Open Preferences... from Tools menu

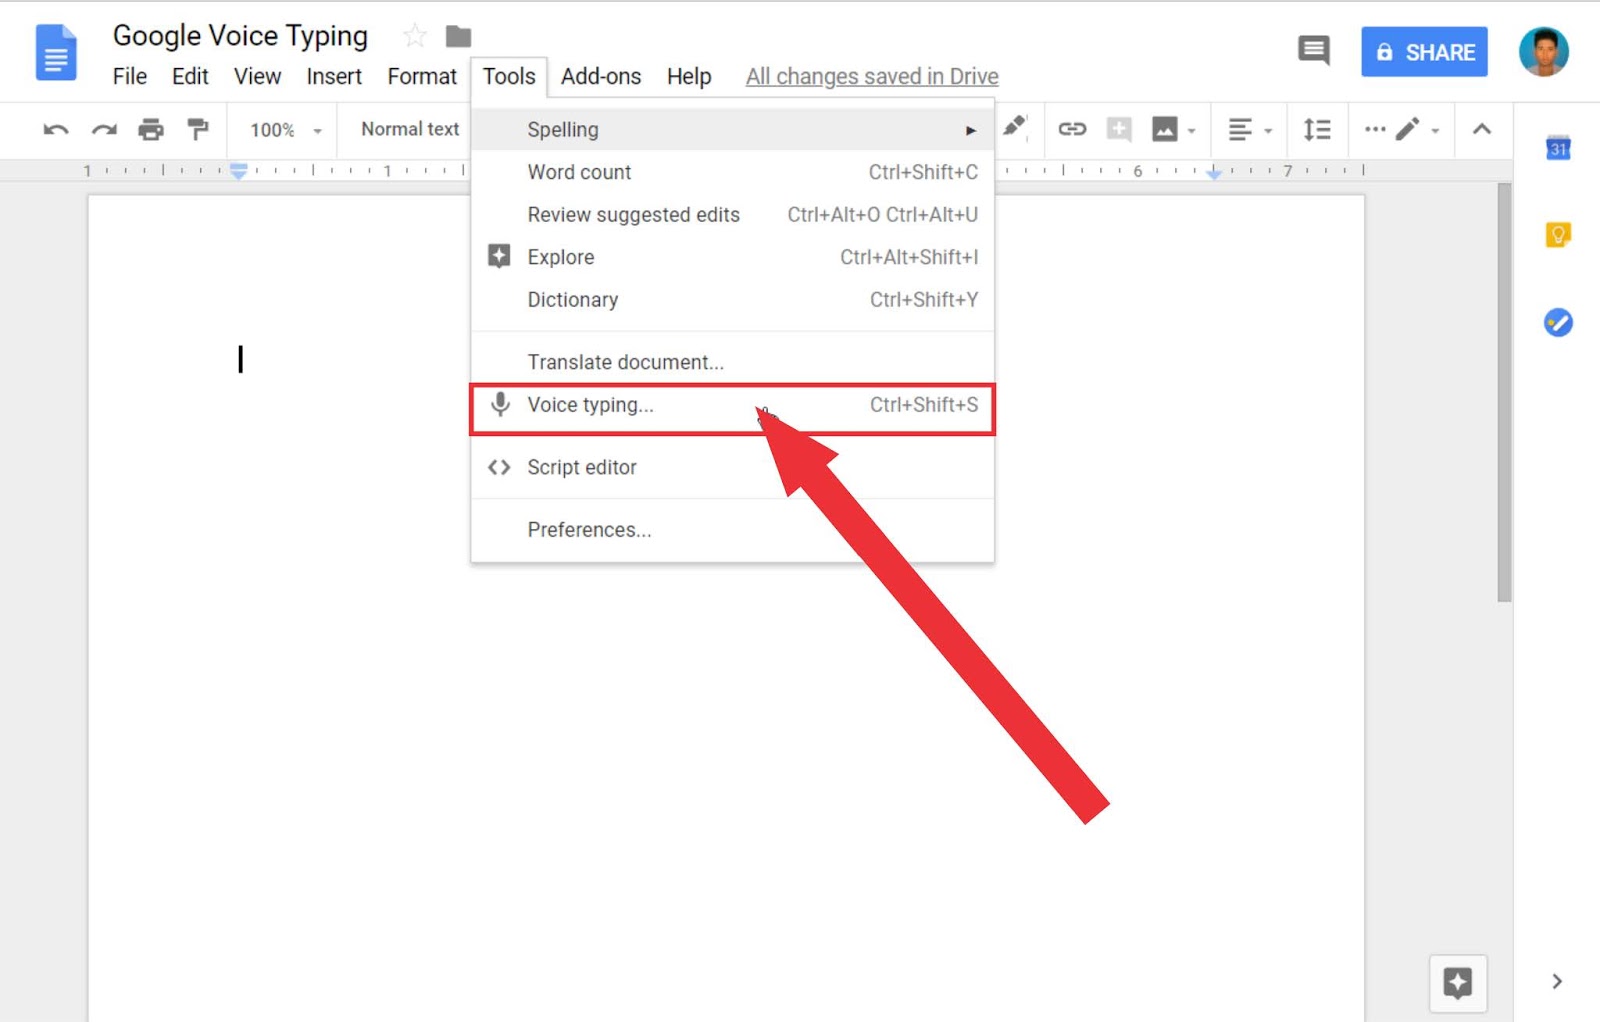click(732, 530)
